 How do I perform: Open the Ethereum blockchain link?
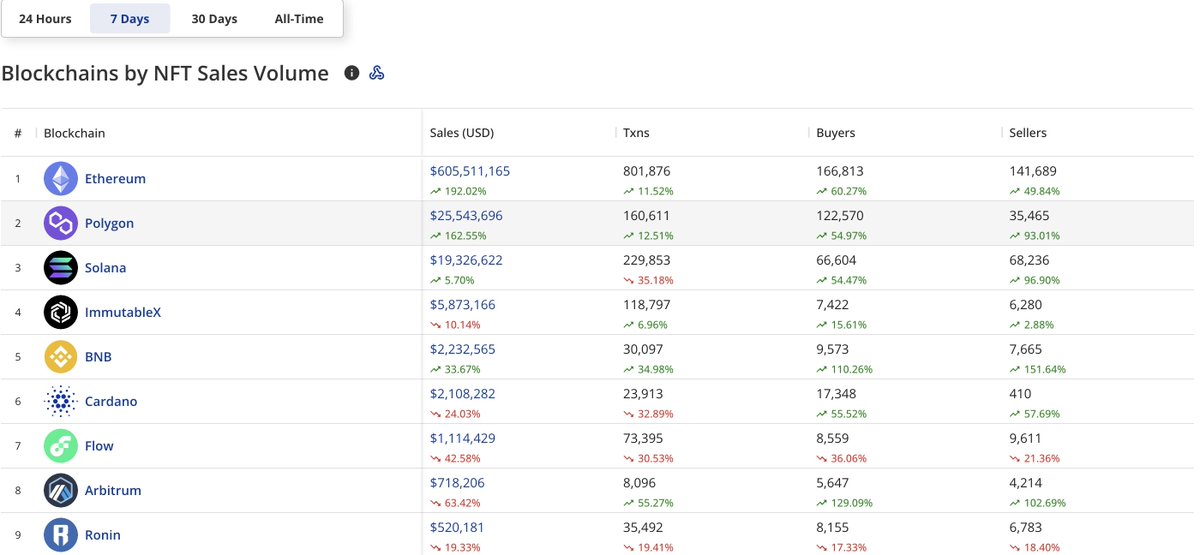click(115, 179)
